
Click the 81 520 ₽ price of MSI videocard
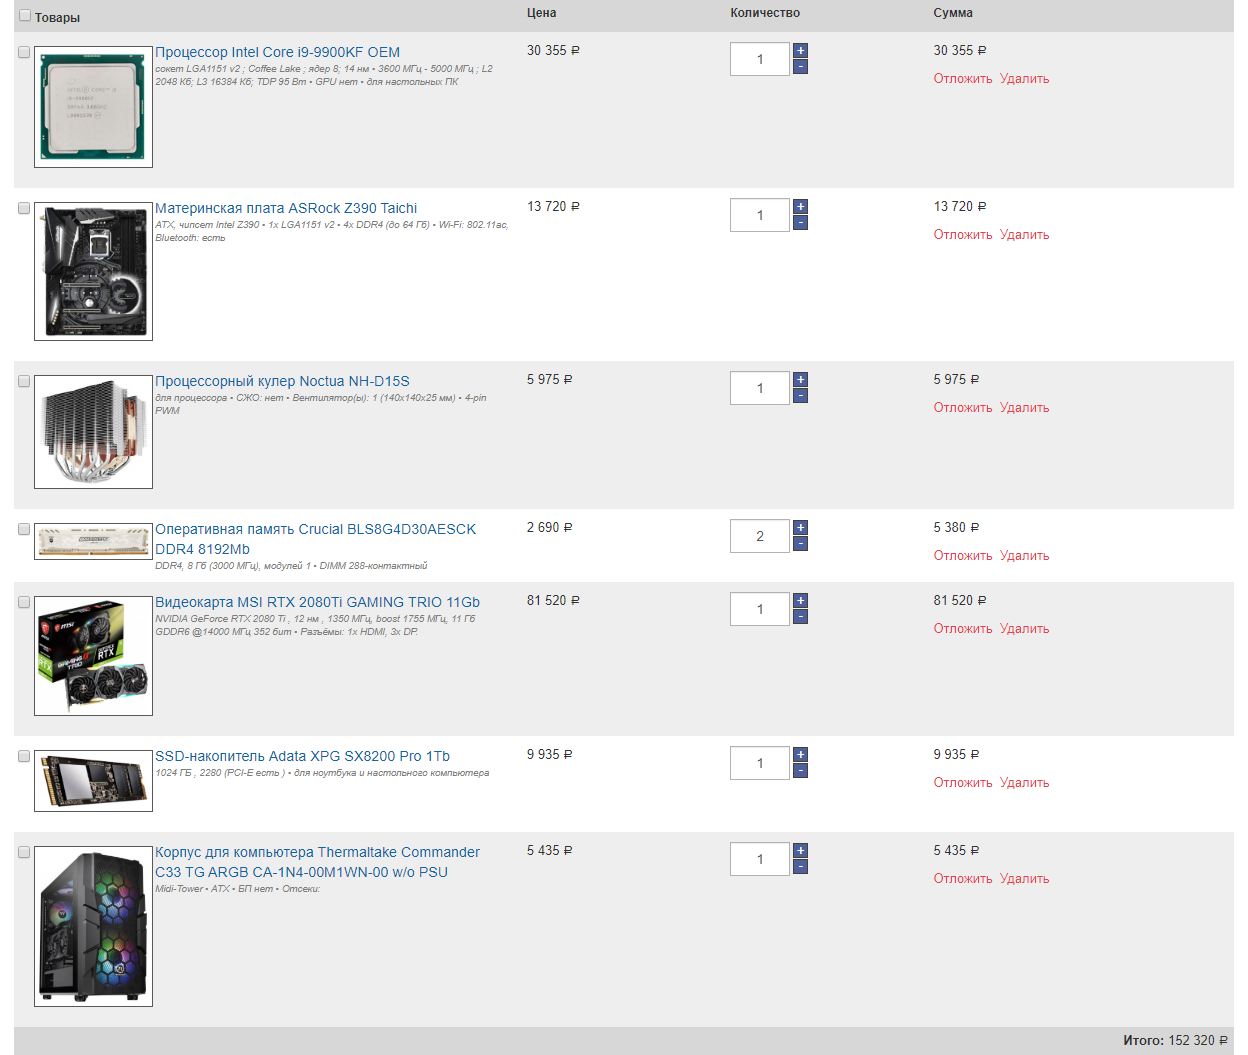point(553,600)
